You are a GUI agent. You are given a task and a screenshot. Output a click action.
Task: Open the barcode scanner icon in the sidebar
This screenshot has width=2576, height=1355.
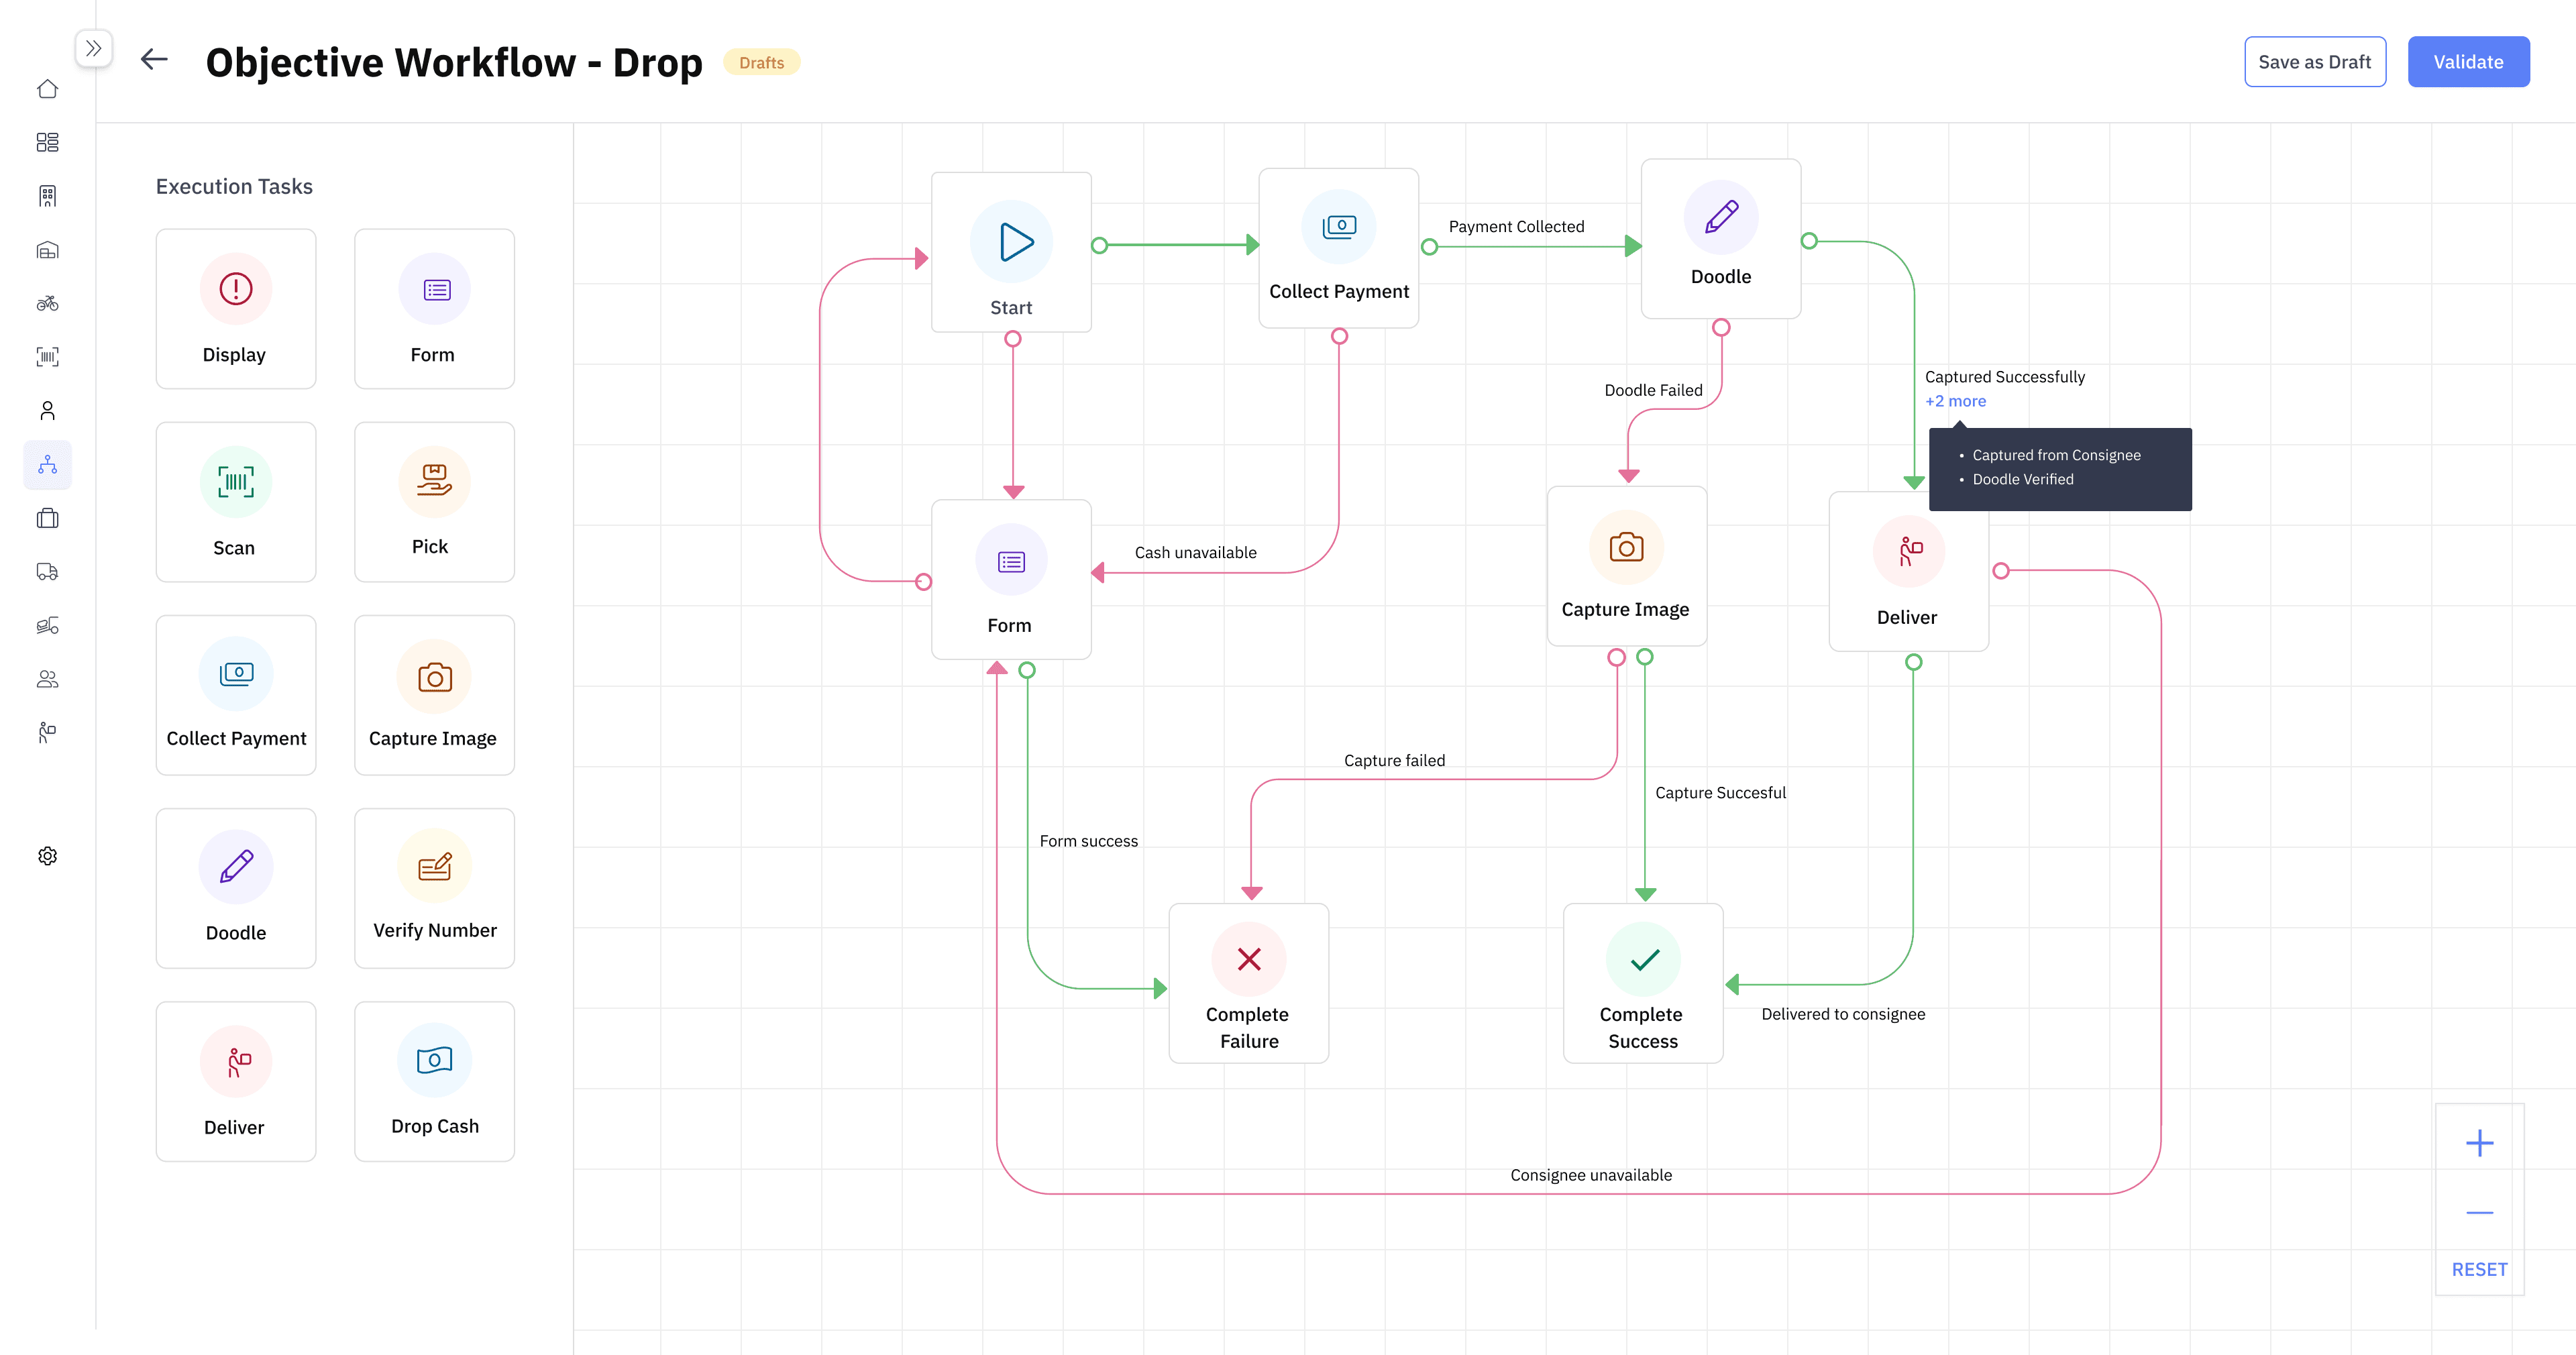click(x=47, y=357)
